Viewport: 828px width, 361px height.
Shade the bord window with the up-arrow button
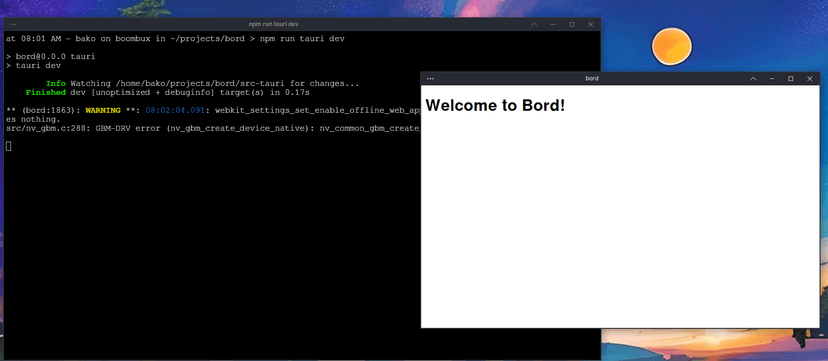[x=753, y=79]
